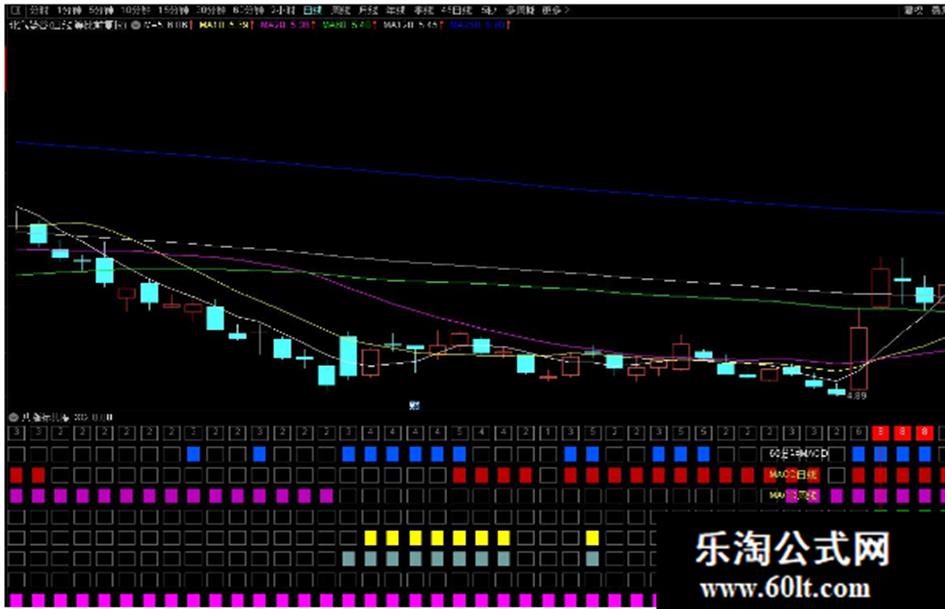
Task: Click the green MA60 value label
Action: click(348, 25)
